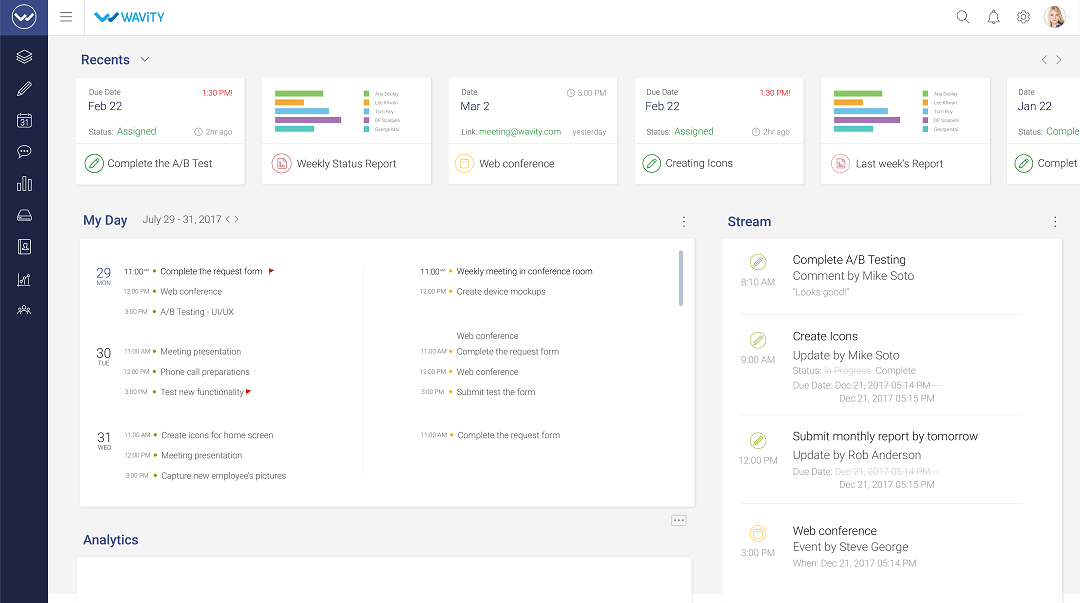Click task icon next to Creating Icons

pos(652,163)
